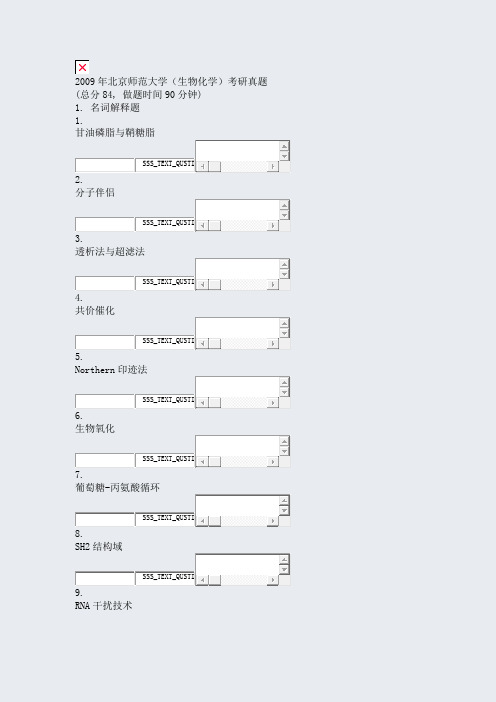The height and width of the screenshot is (702, 496).
Task: Click SSS_TEXT_QUSTI field under 透析法与超滤法
Action: tap(165, 283)
